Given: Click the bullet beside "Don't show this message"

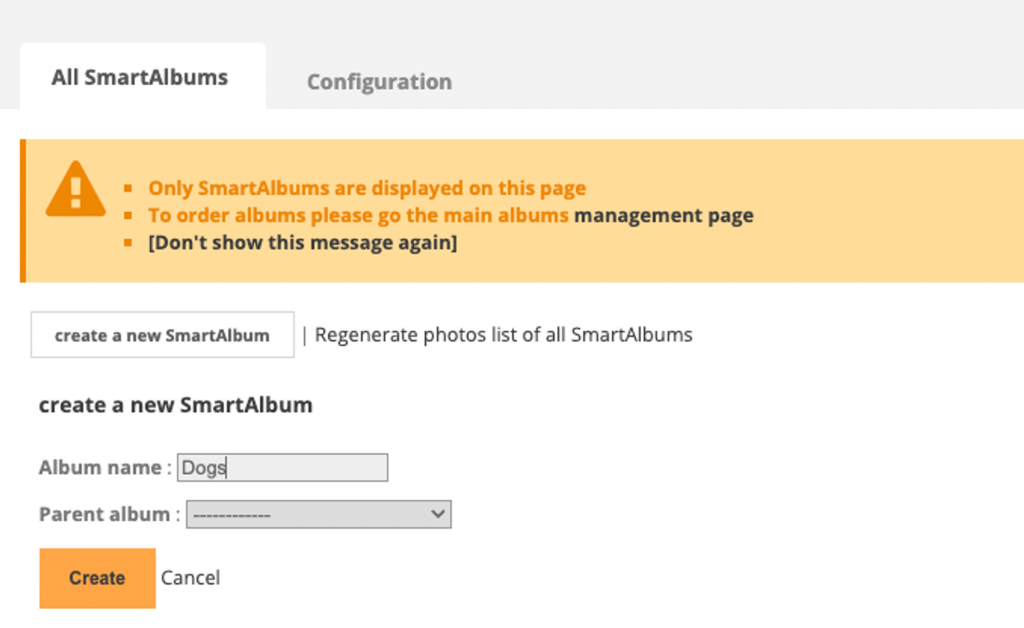Looking at the screenshot, I should click(128, 243).
